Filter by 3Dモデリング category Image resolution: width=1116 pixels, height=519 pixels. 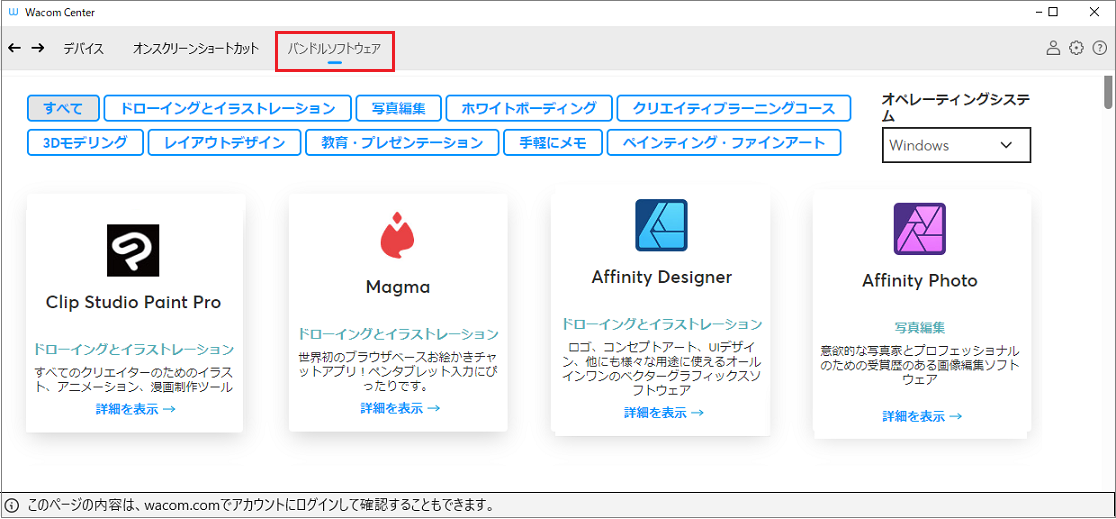85,142
